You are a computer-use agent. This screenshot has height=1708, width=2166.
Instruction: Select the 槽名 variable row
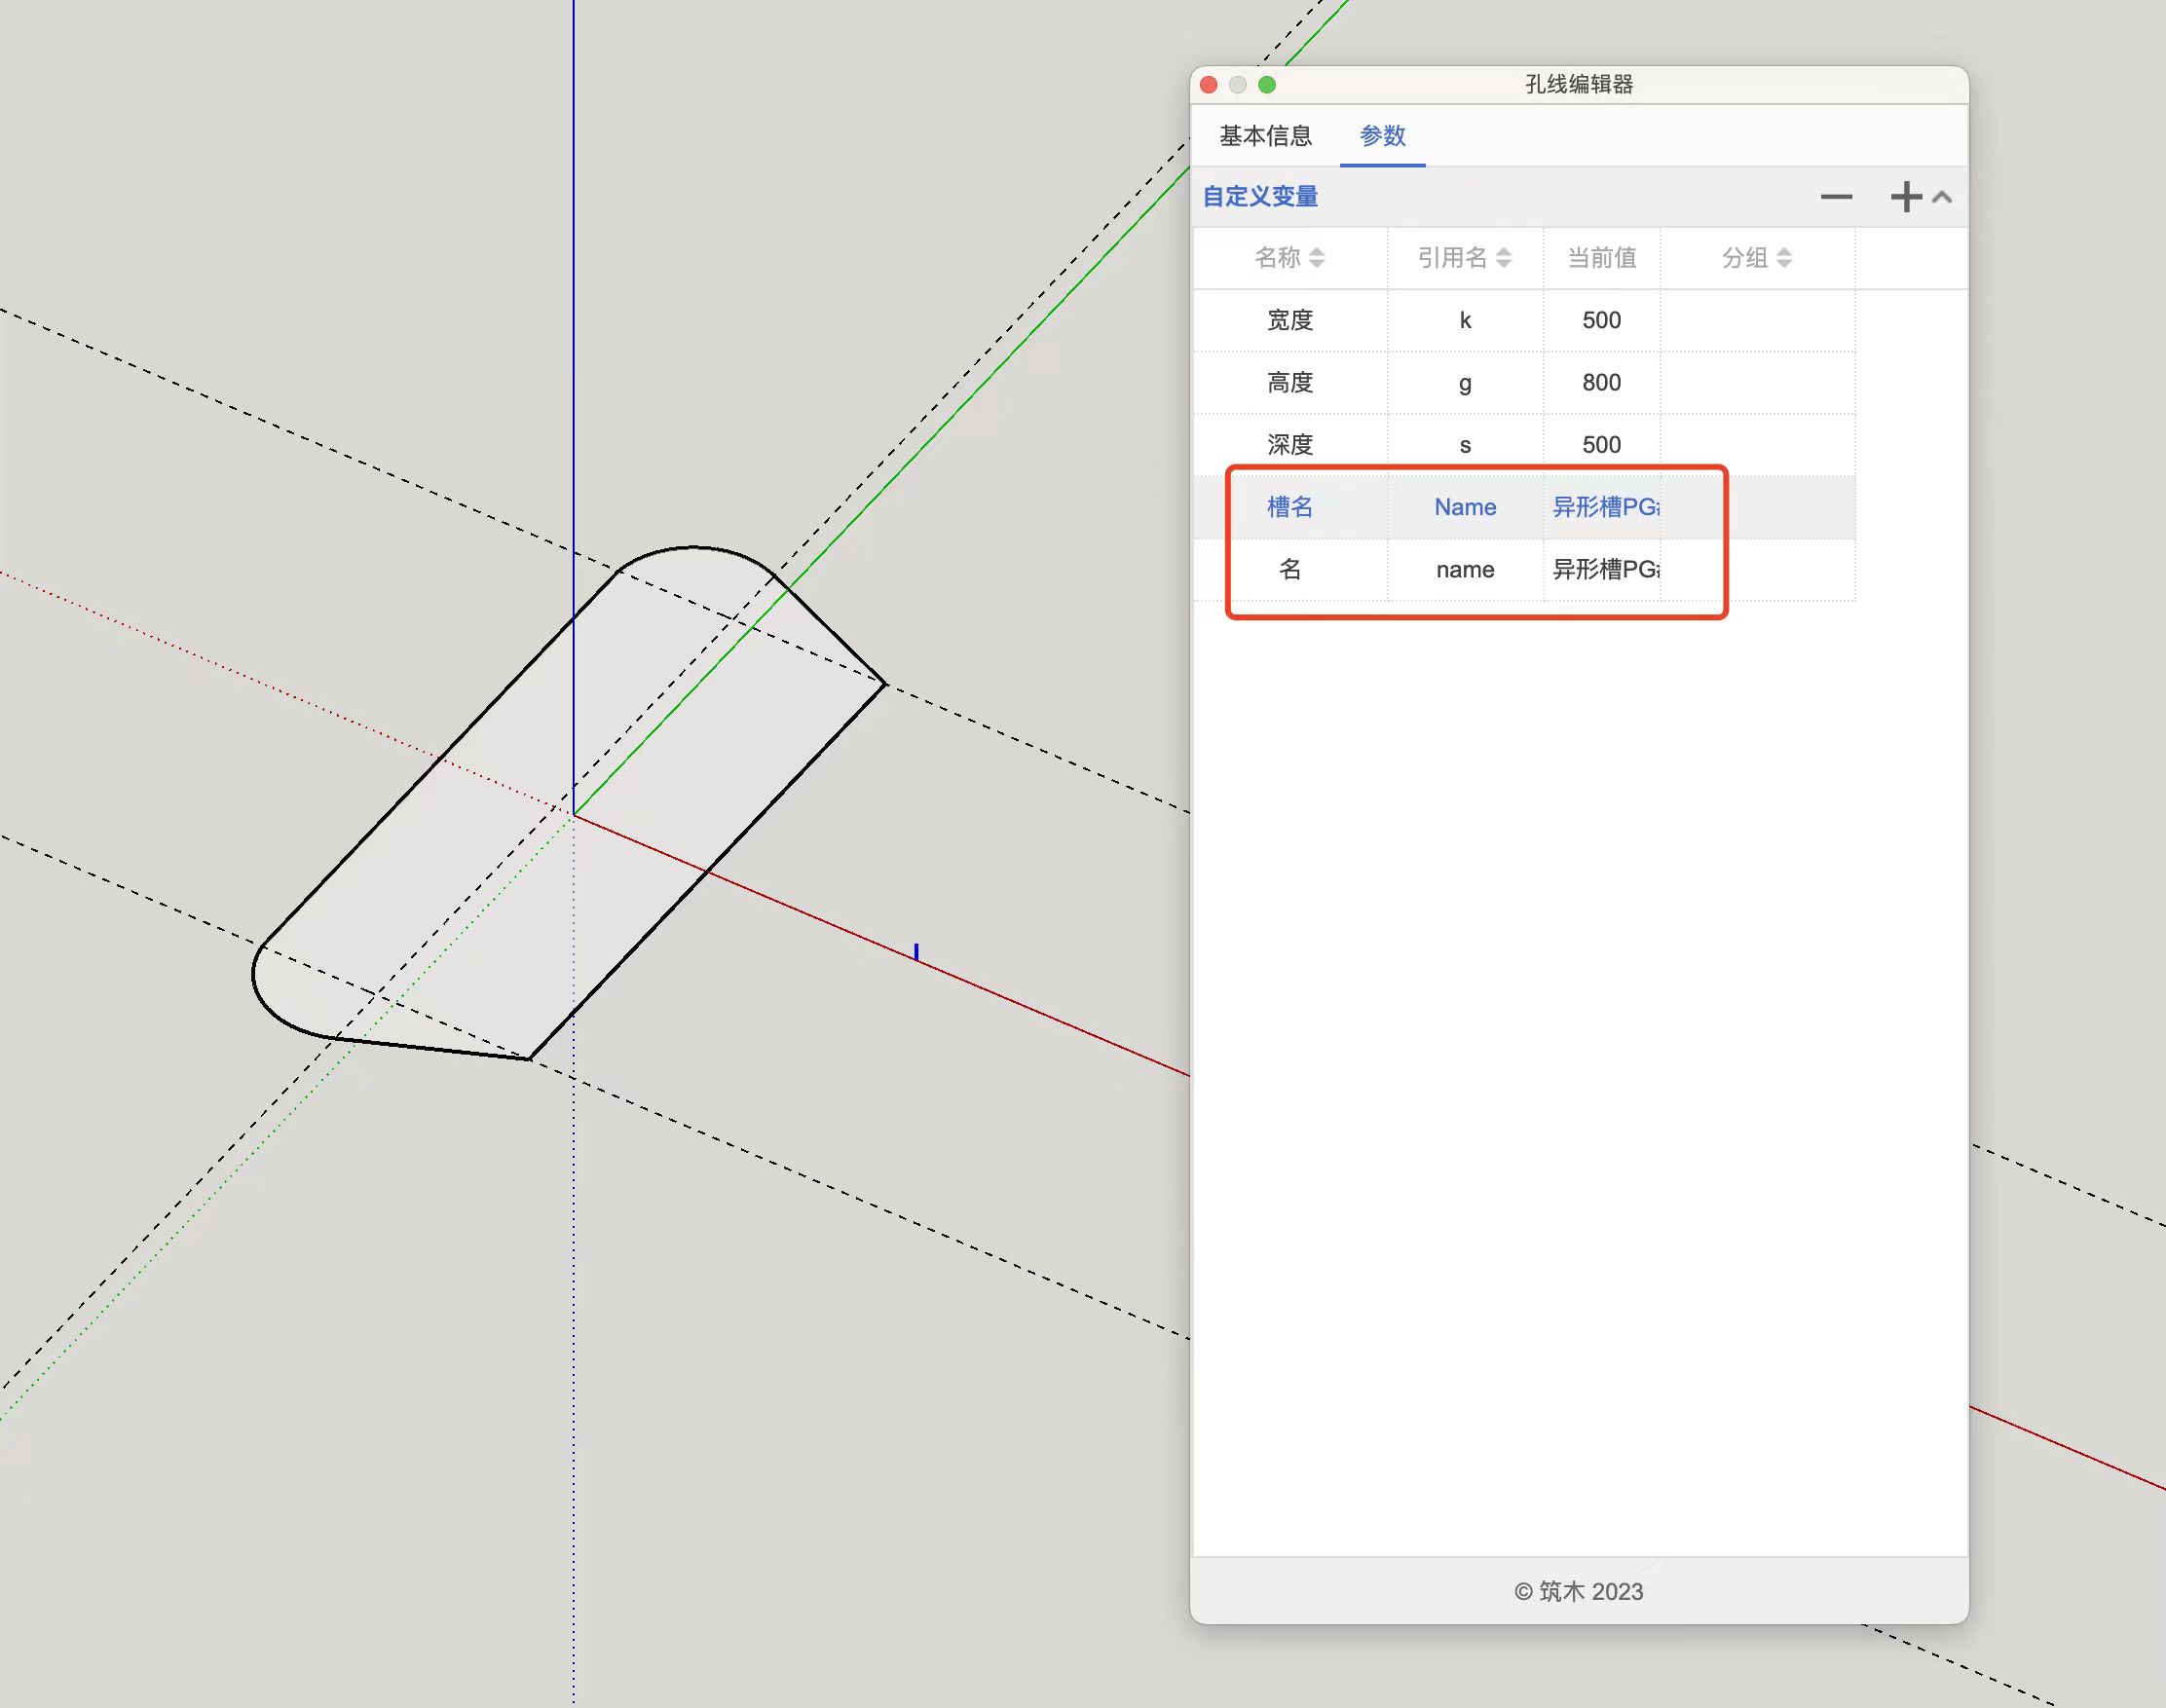[x=1290, y=507]
